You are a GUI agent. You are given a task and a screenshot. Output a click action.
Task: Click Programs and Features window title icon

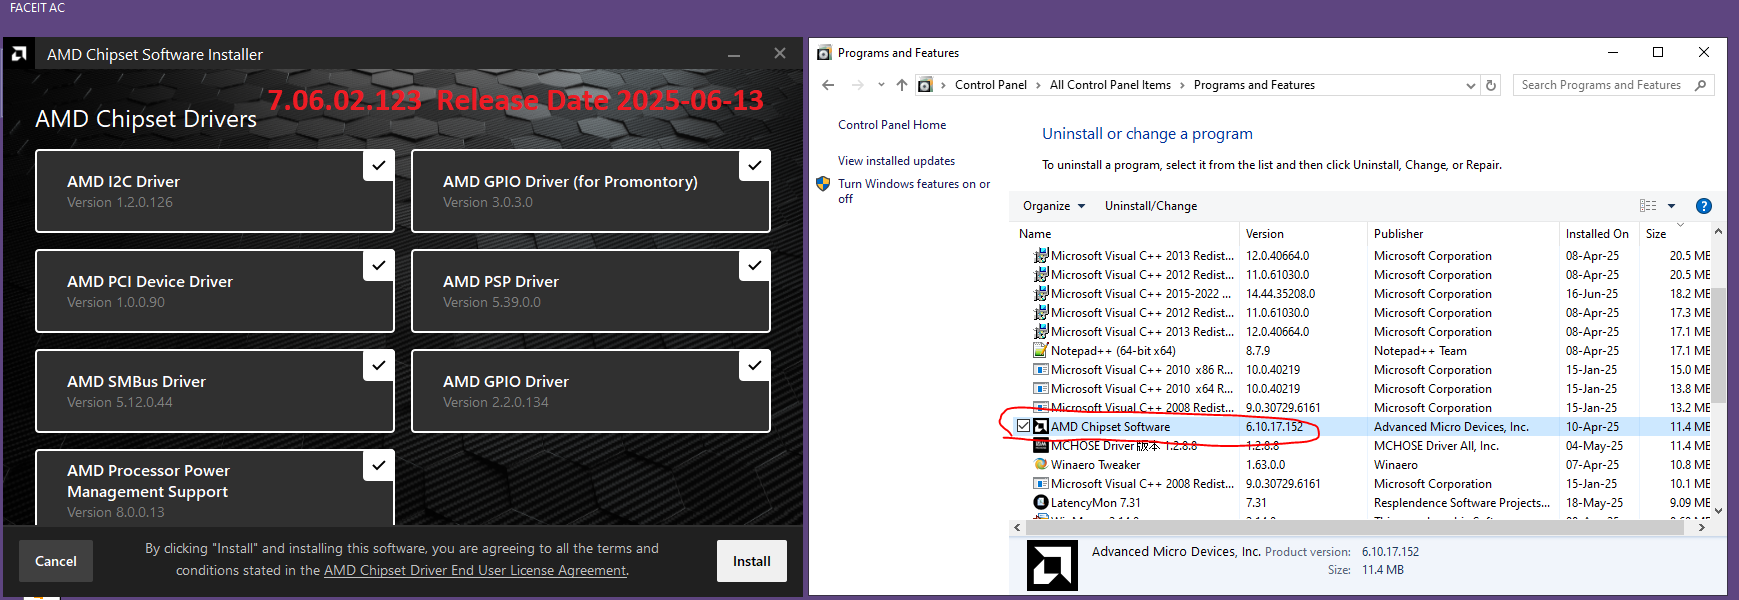824,53
